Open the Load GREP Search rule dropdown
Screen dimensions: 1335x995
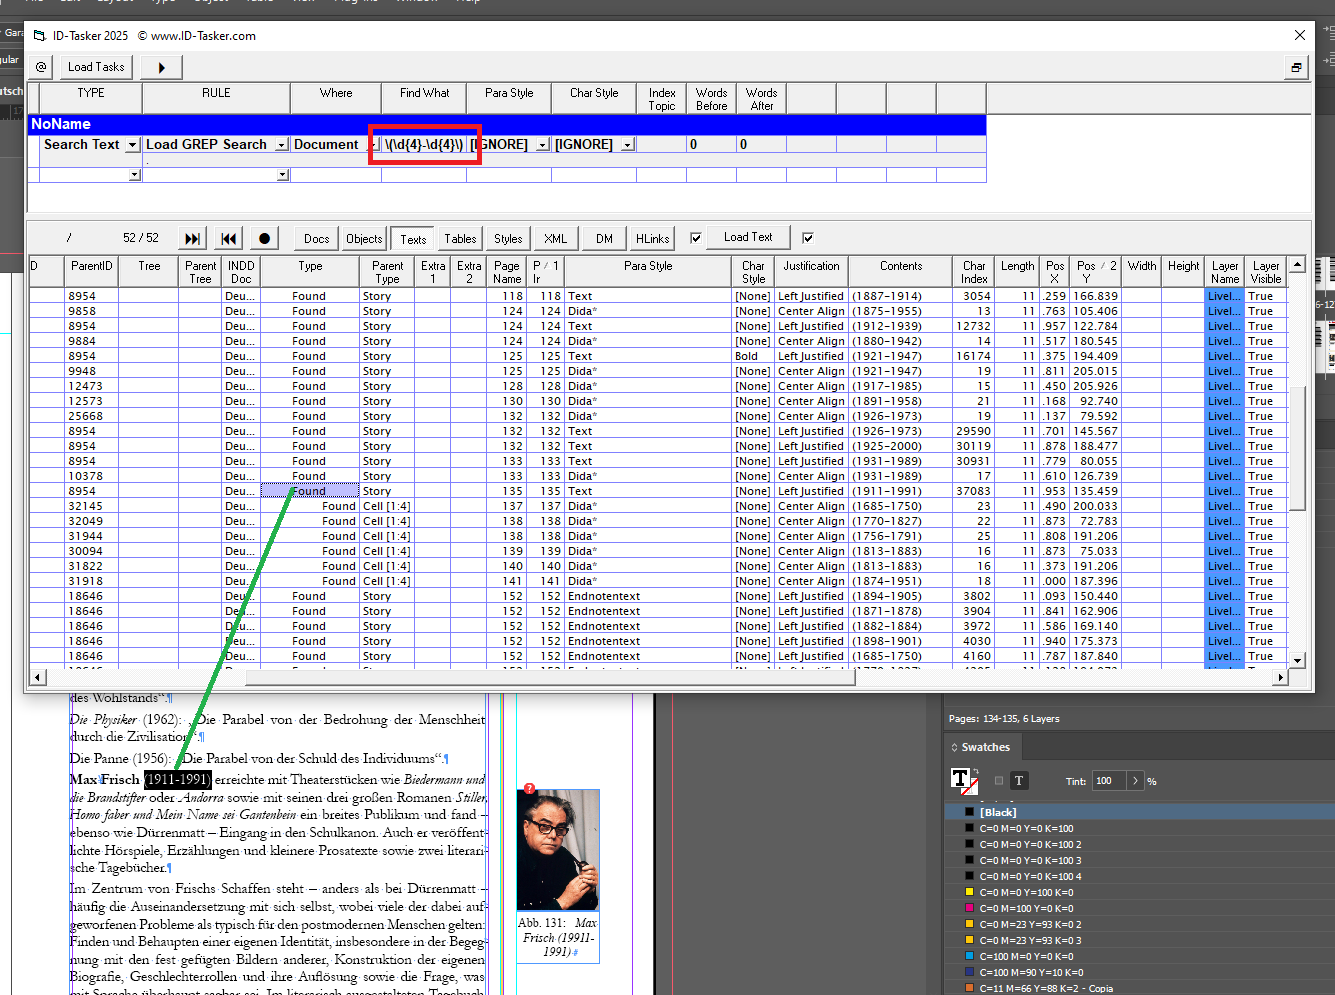tap(281, 144)
